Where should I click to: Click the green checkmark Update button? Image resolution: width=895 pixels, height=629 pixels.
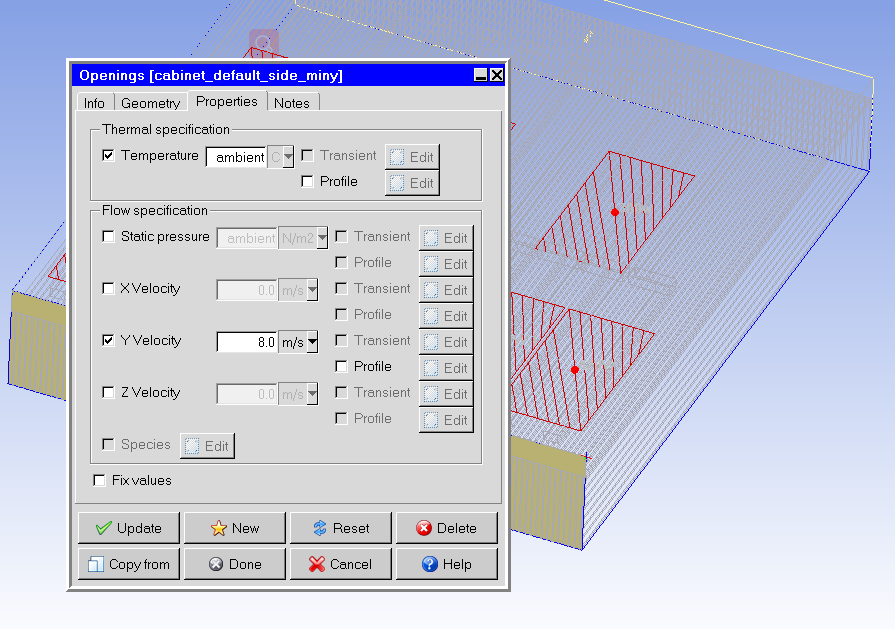tap(128, 528)
